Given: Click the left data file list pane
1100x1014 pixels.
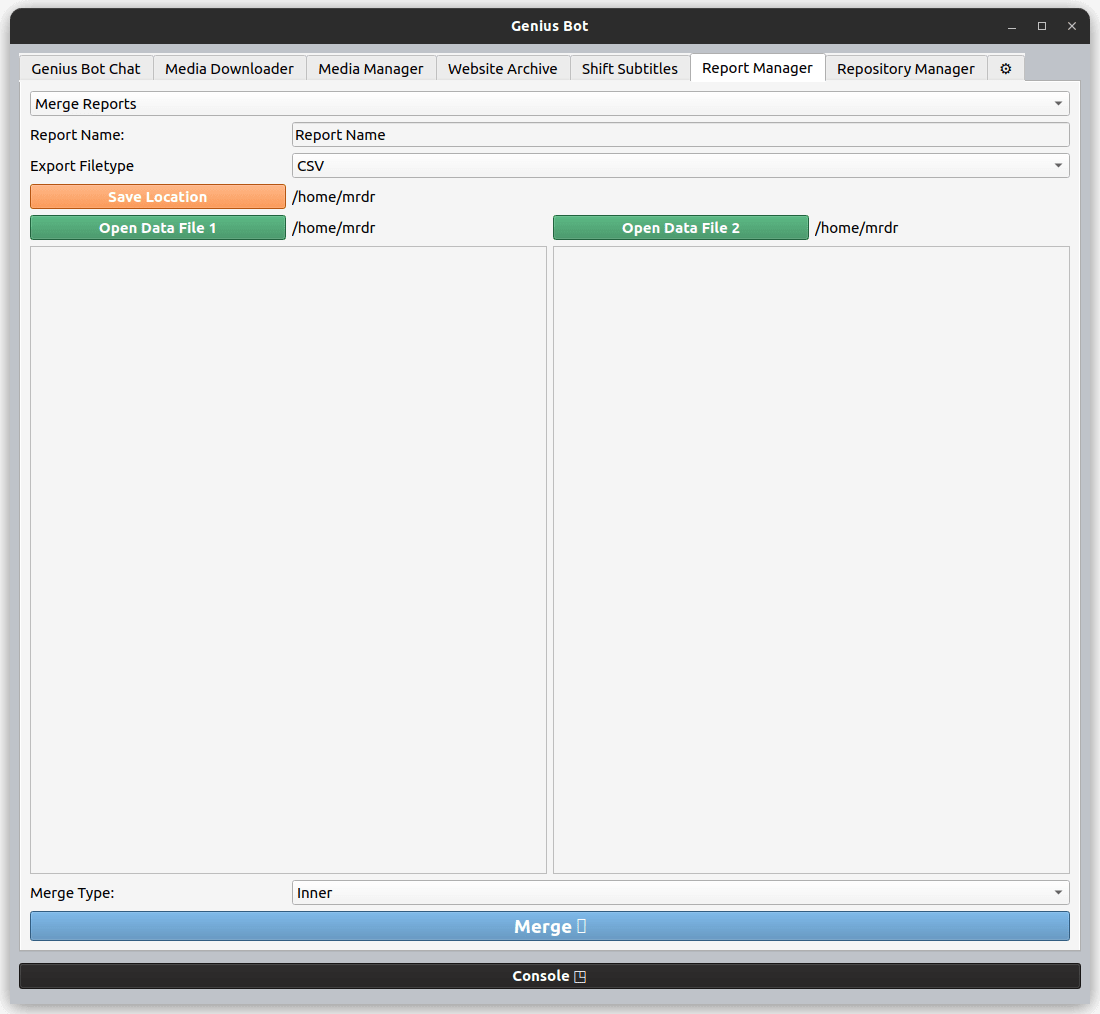Looking at the screenshot, I should (288, 560).
